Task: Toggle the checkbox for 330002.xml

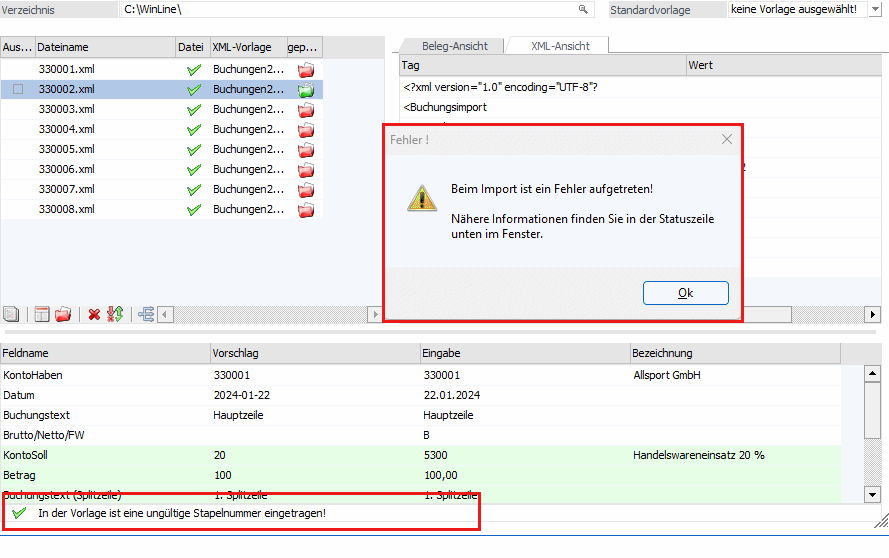Action: pyautogui.click(x=18, y=89)
